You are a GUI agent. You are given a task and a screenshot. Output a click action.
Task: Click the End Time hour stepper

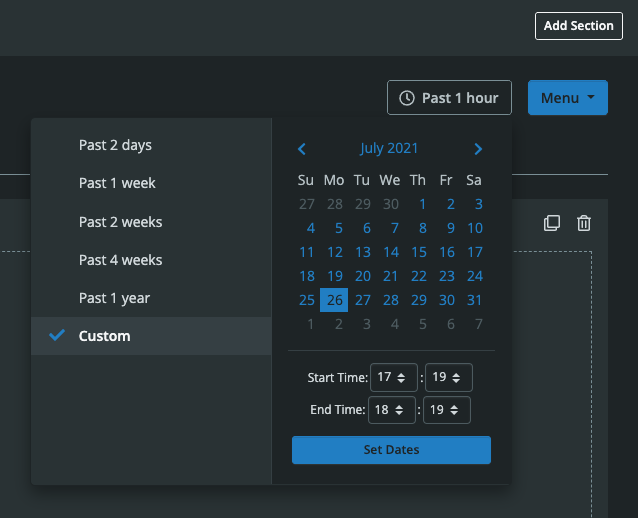point(391,410)
